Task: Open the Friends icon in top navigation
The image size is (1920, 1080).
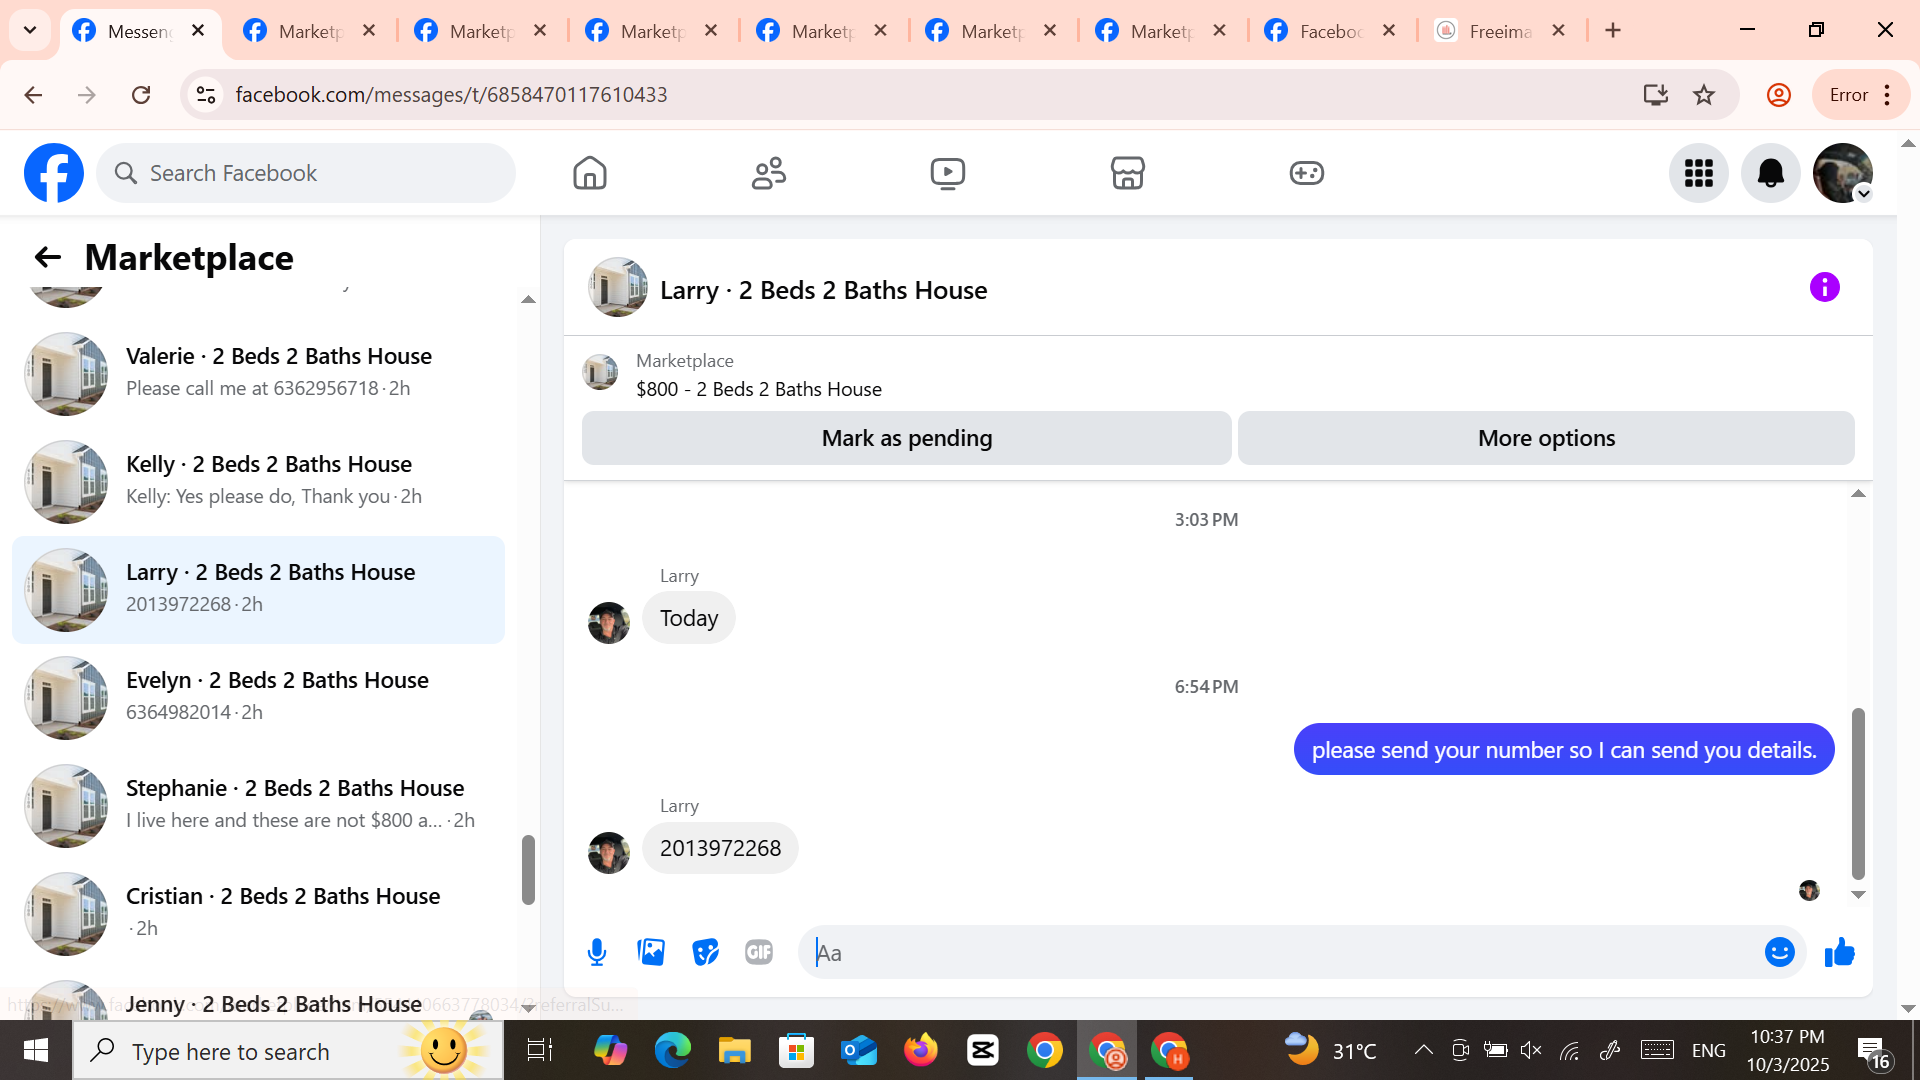Action: [x=769, y=173]
